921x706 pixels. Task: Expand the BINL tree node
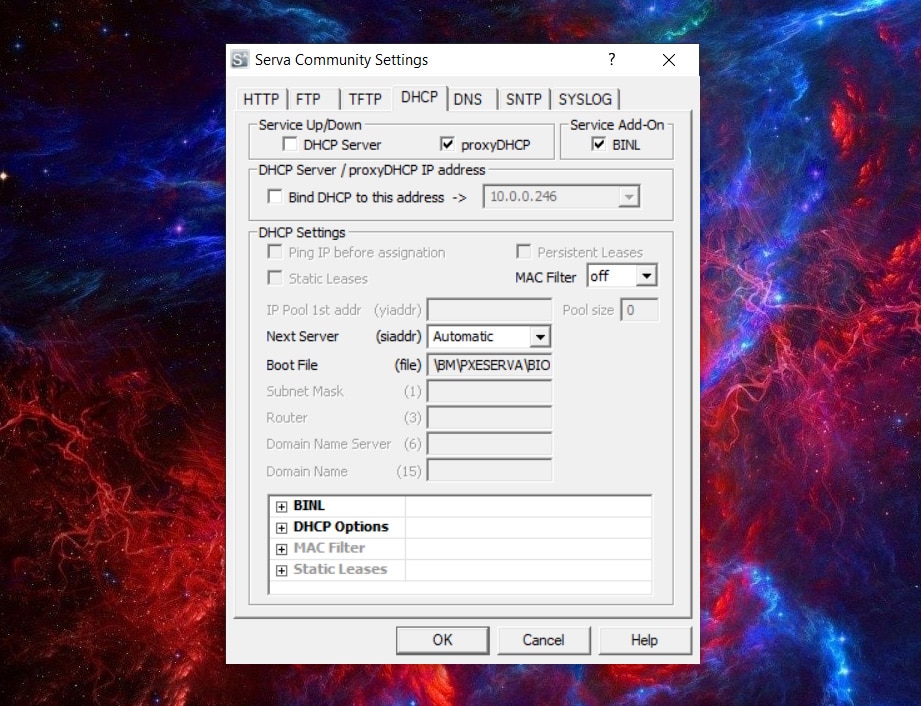281,506
